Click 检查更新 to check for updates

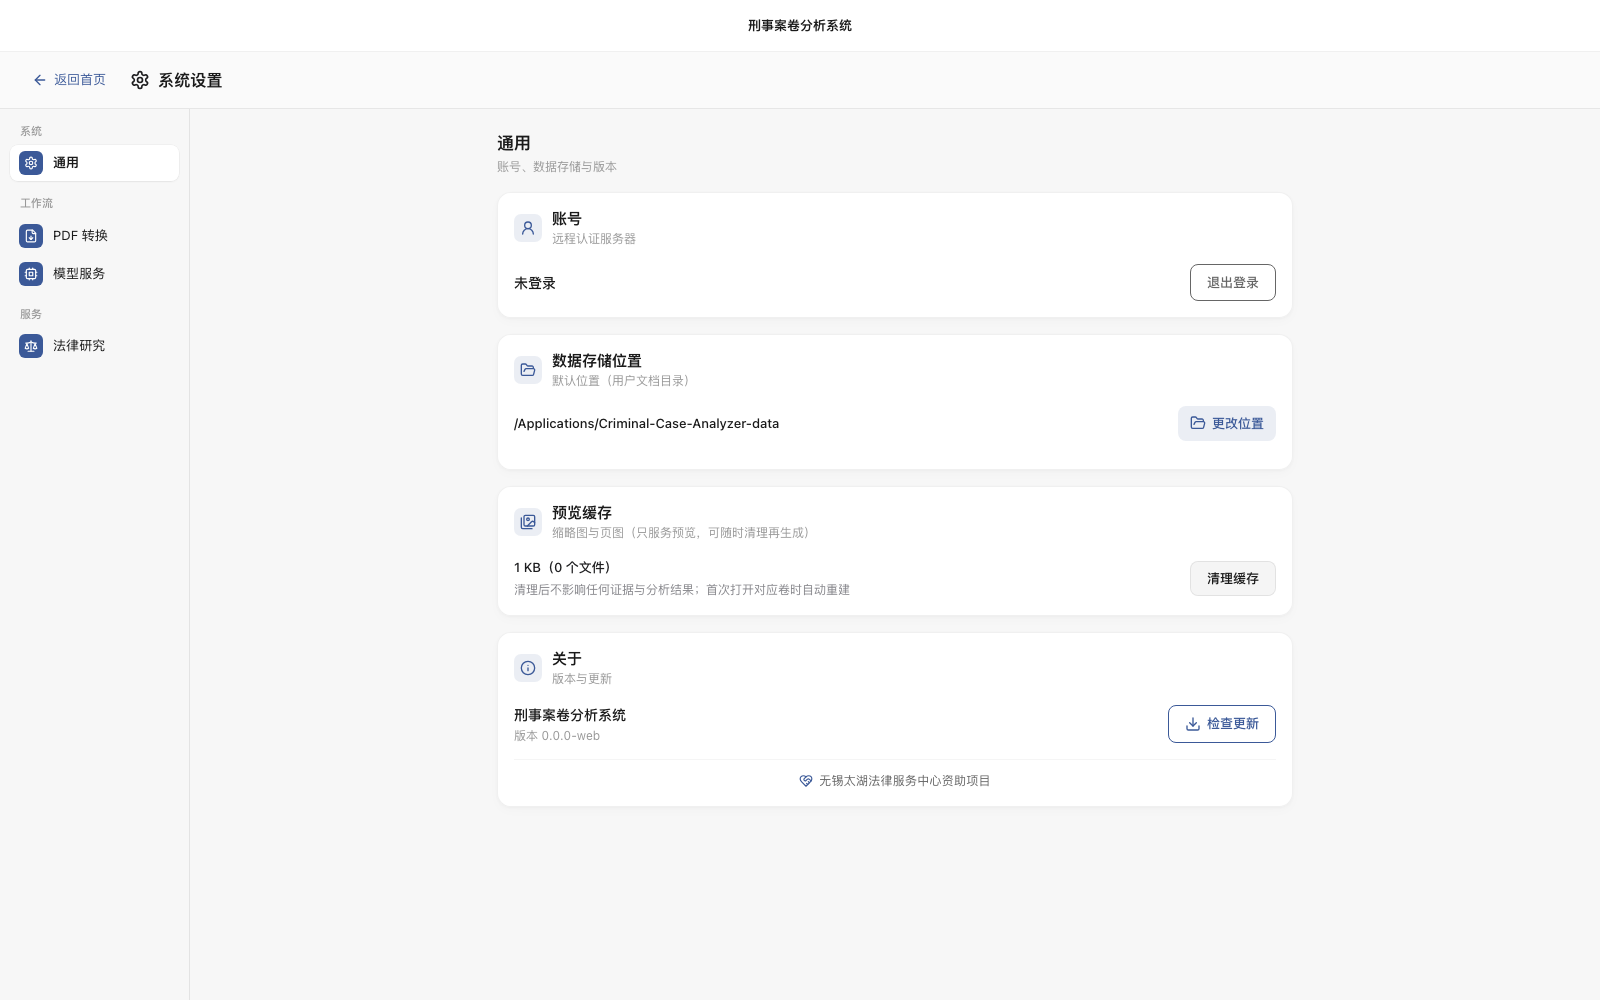(1221, 724)
